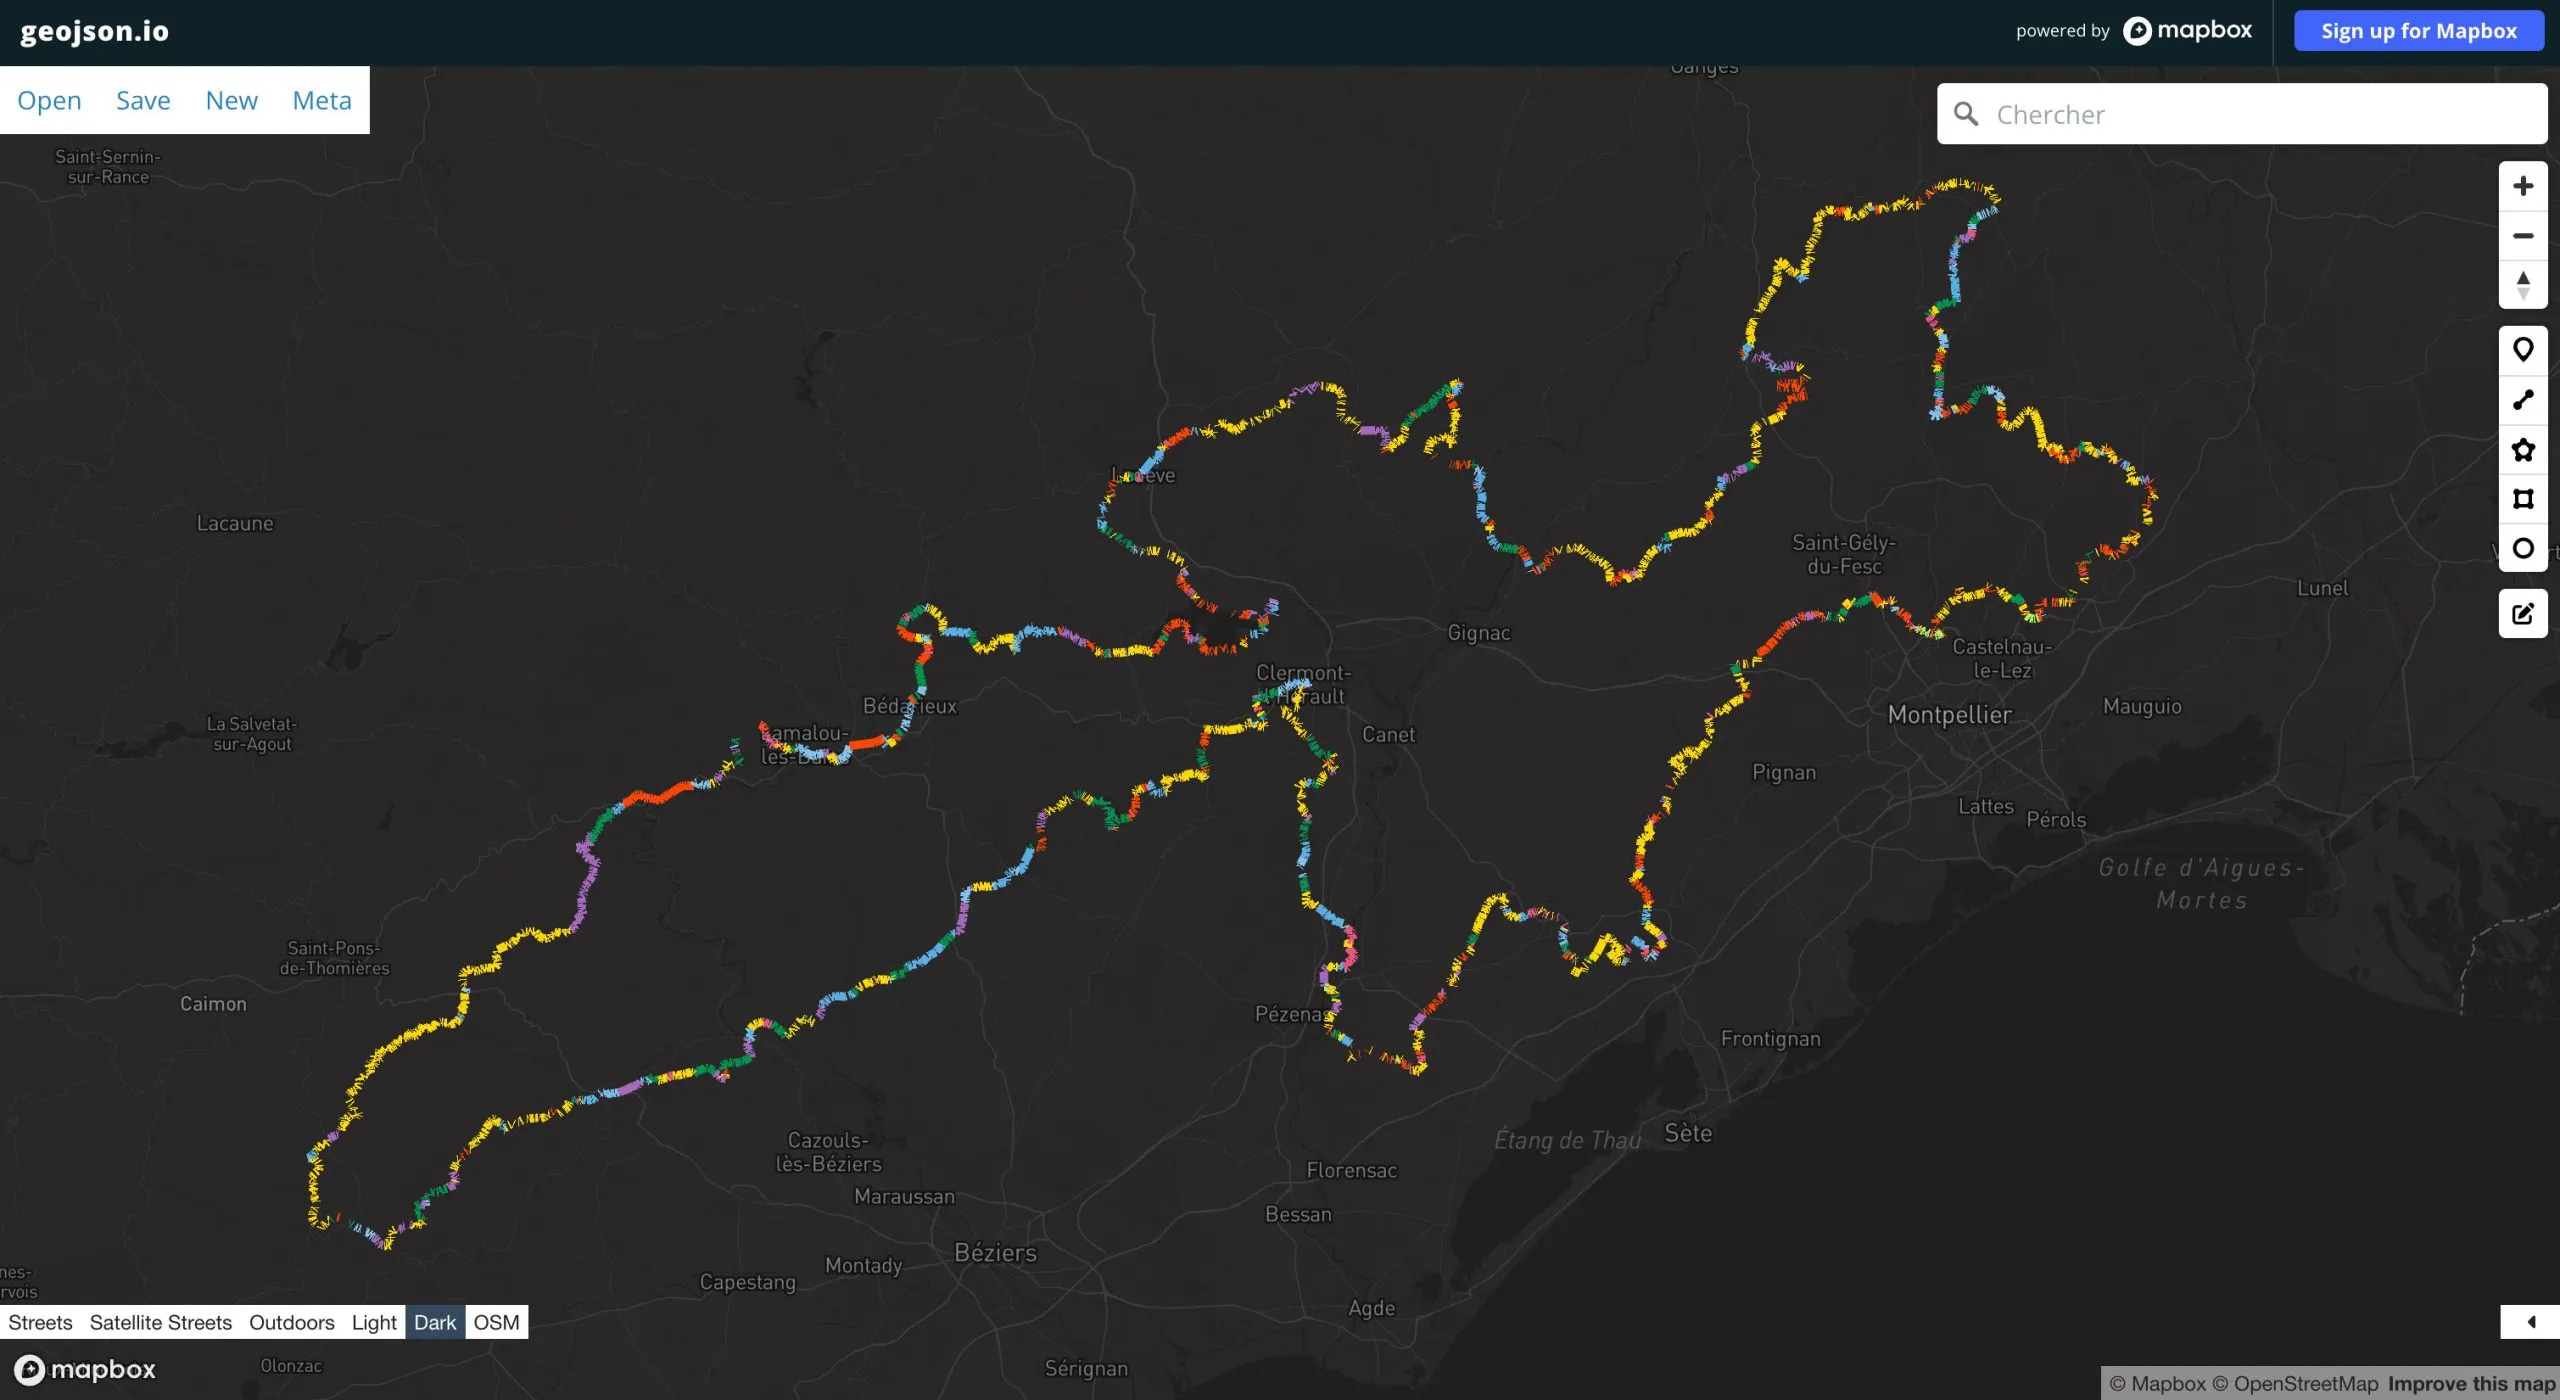The height and width of the screenshot is (1400, 2560).
Task: Open the Open menu
Action: [49, 100]
